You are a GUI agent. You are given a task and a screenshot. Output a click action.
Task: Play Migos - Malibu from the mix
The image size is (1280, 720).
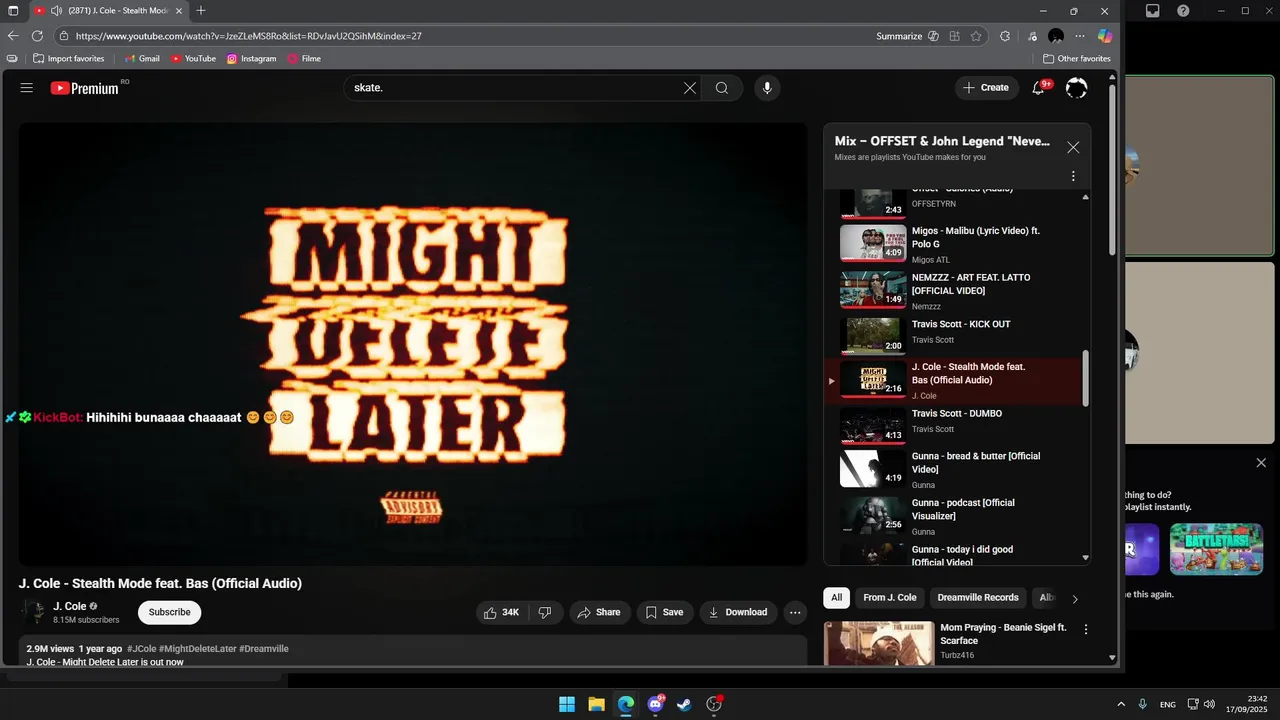click(958, 244)
